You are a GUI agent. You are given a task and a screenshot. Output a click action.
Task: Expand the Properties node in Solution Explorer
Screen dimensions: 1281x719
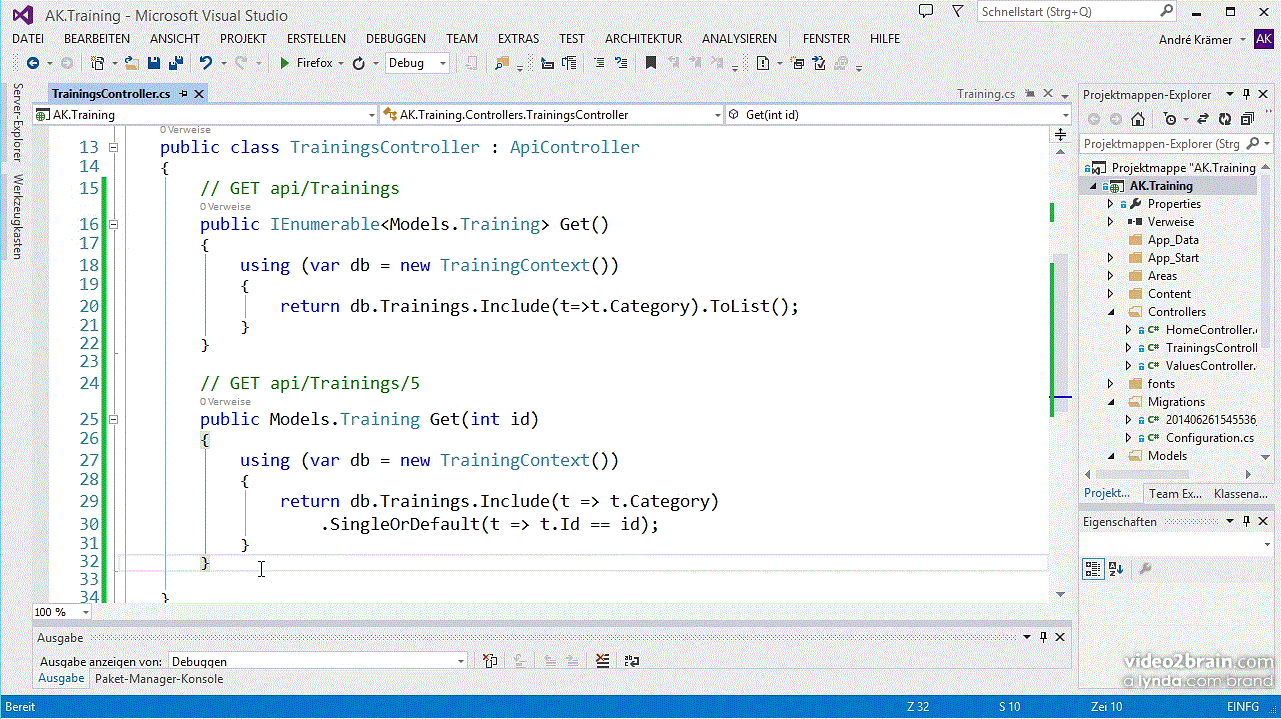point(1110,204)
